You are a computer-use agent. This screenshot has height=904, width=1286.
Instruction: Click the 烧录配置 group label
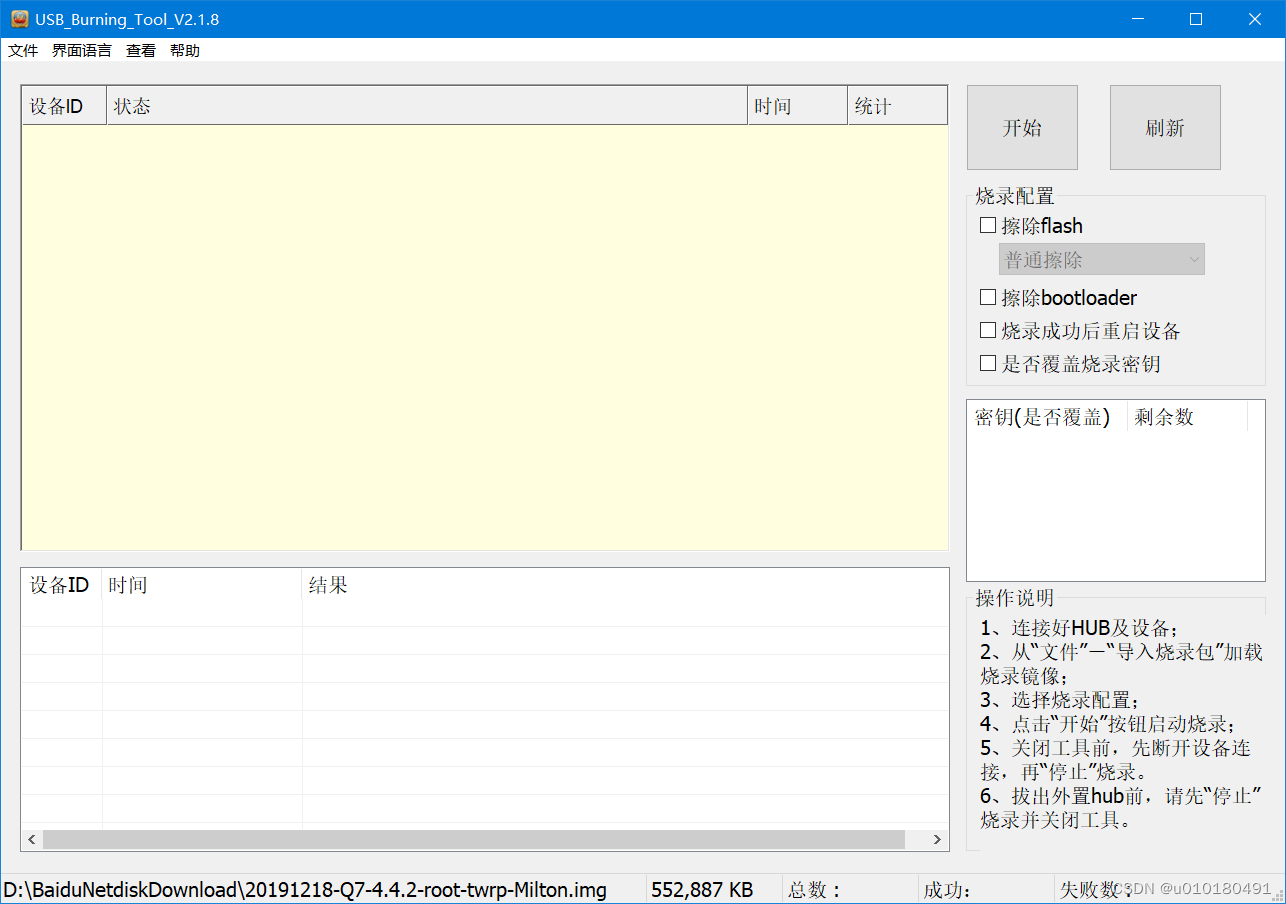[x=1015, y=196]
